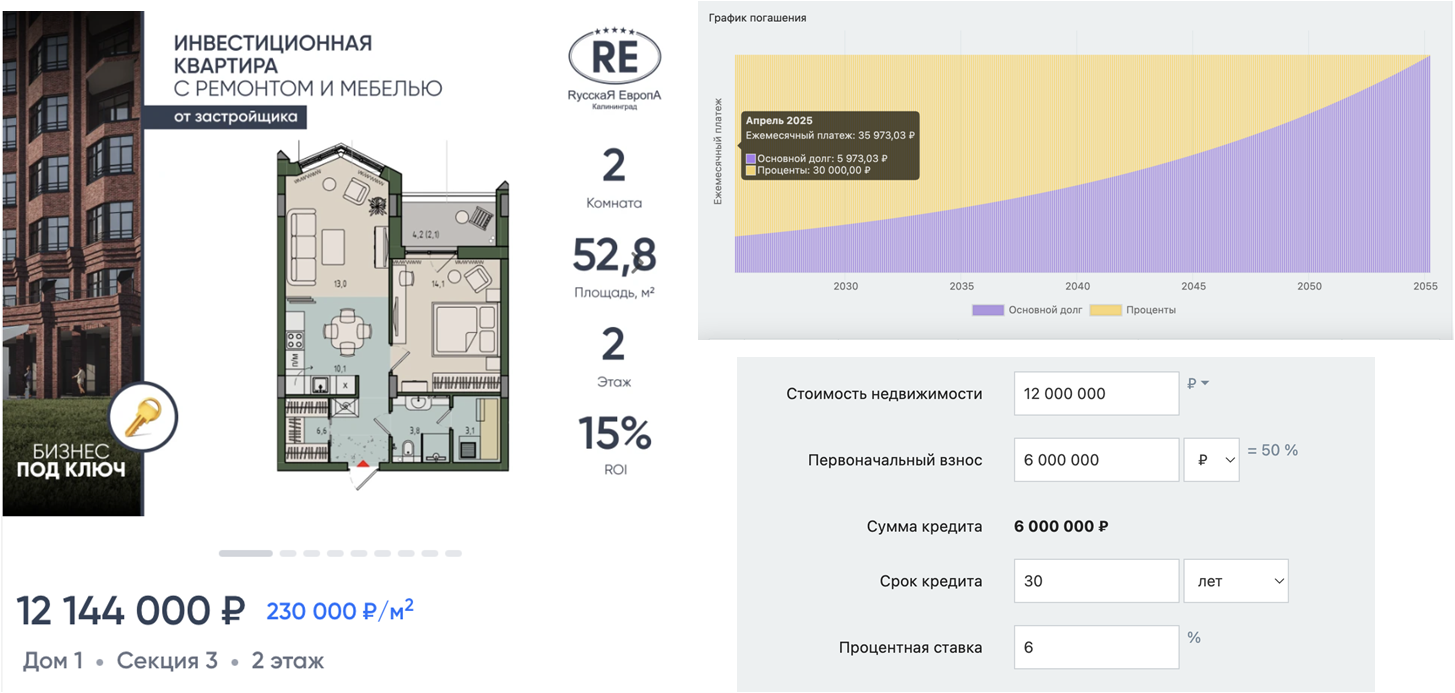The image size is (1455, 693).
Task: Click the 'Апрель 2025' chart tooltip
Action: [829, 145]
